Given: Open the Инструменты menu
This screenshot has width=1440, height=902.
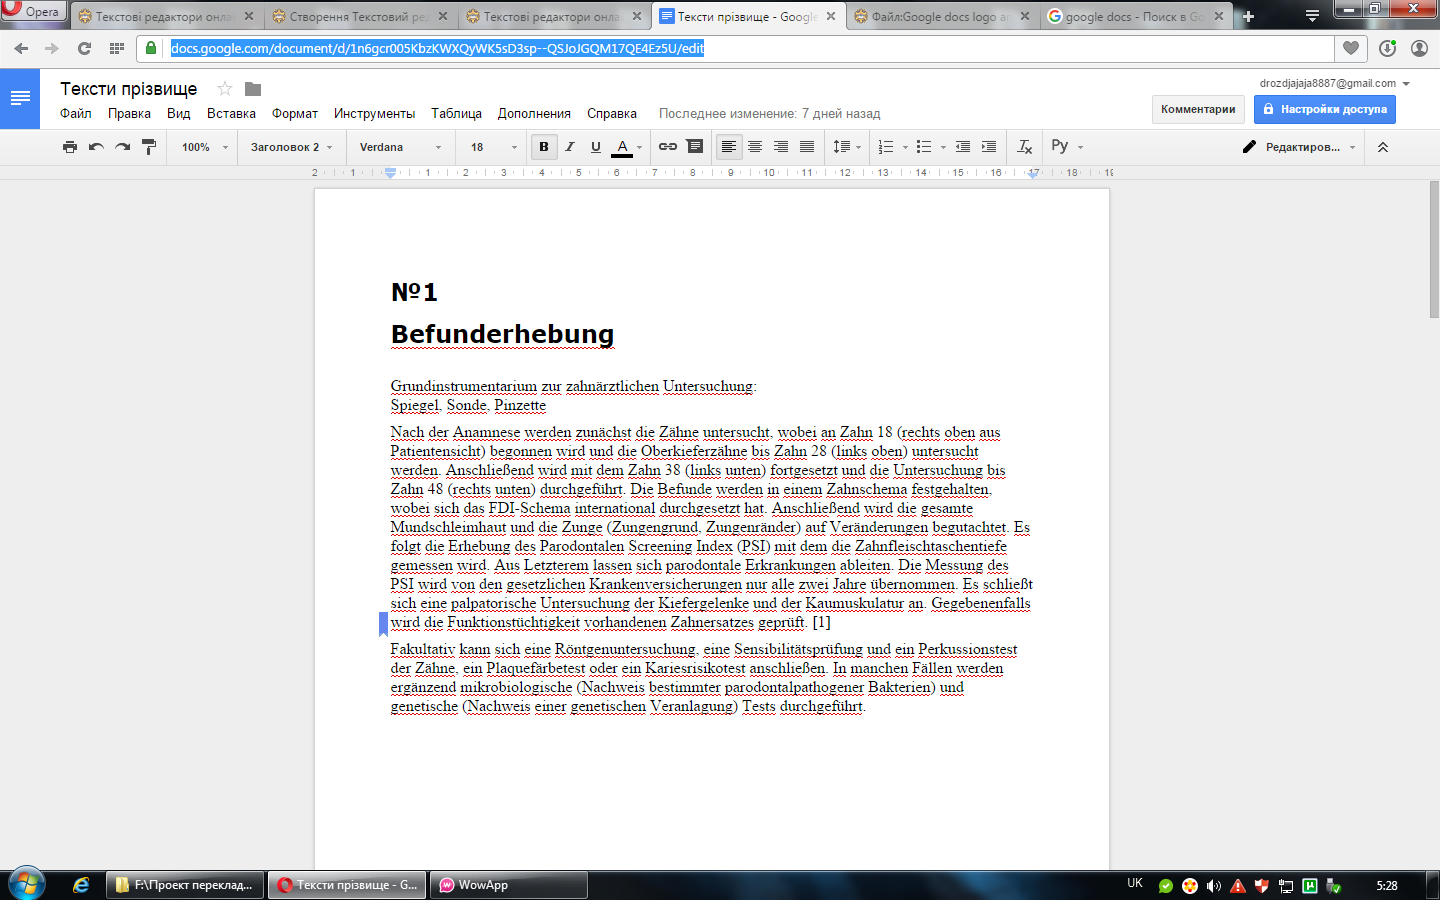Looking at the screenshot, I should pos(374,113).
